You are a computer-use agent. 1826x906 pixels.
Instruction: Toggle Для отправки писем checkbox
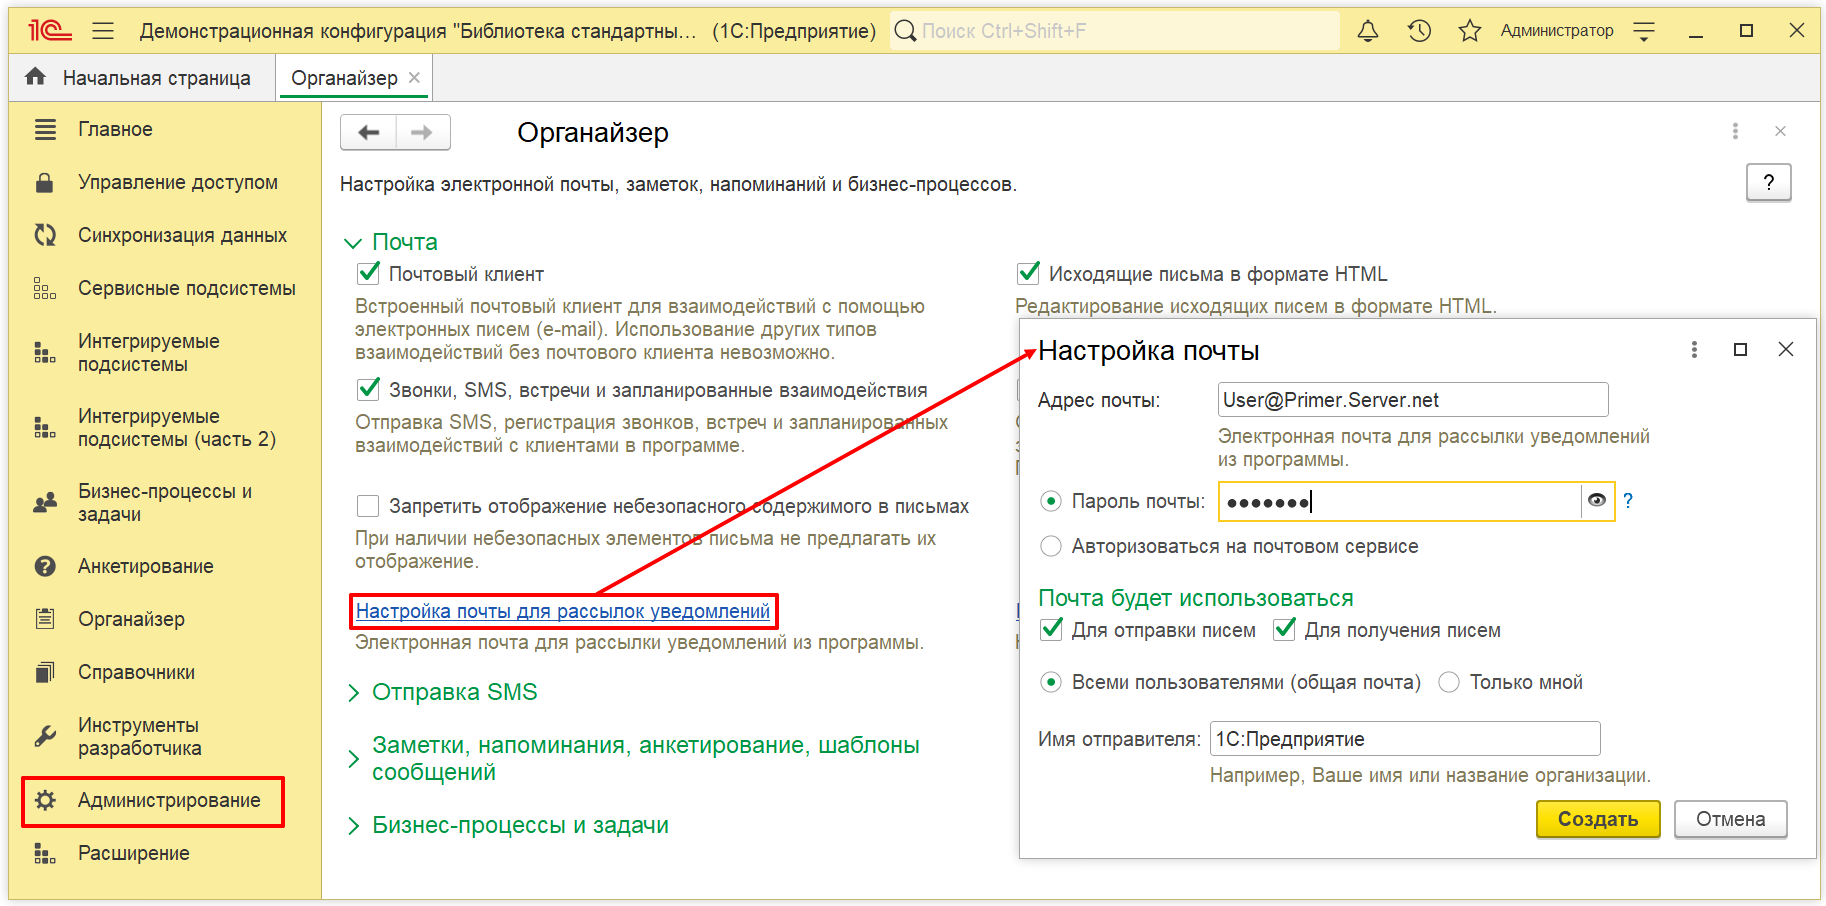click(x=1051, y=630)
